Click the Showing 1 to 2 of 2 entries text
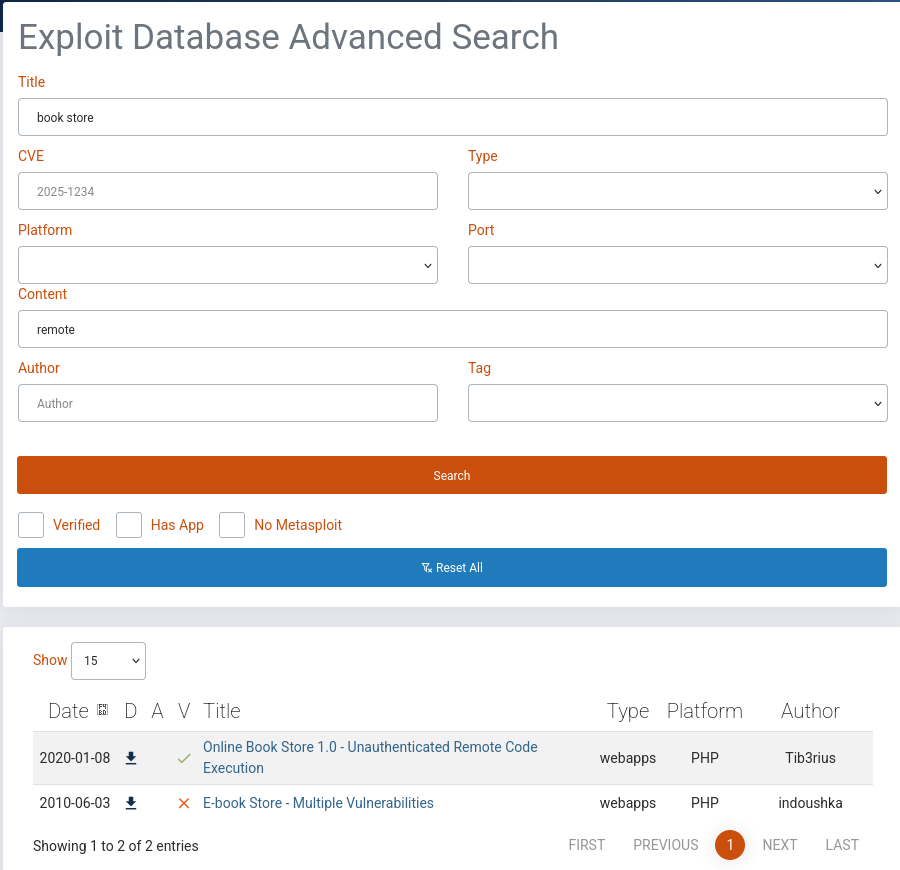The height and width of the screenshot is (870, 900). [115, 846]
